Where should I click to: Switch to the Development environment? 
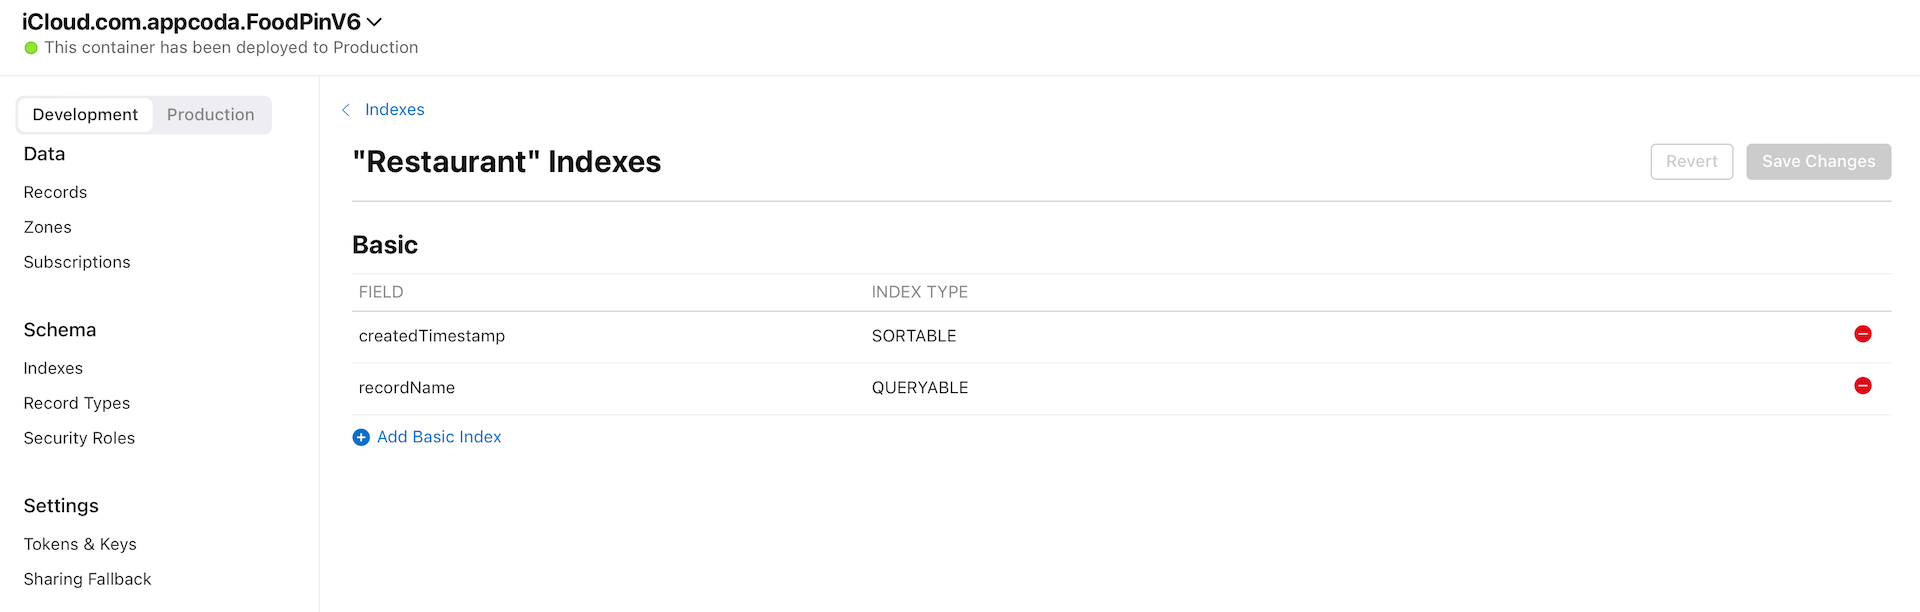pyautogui.click(x=85, y=115)
